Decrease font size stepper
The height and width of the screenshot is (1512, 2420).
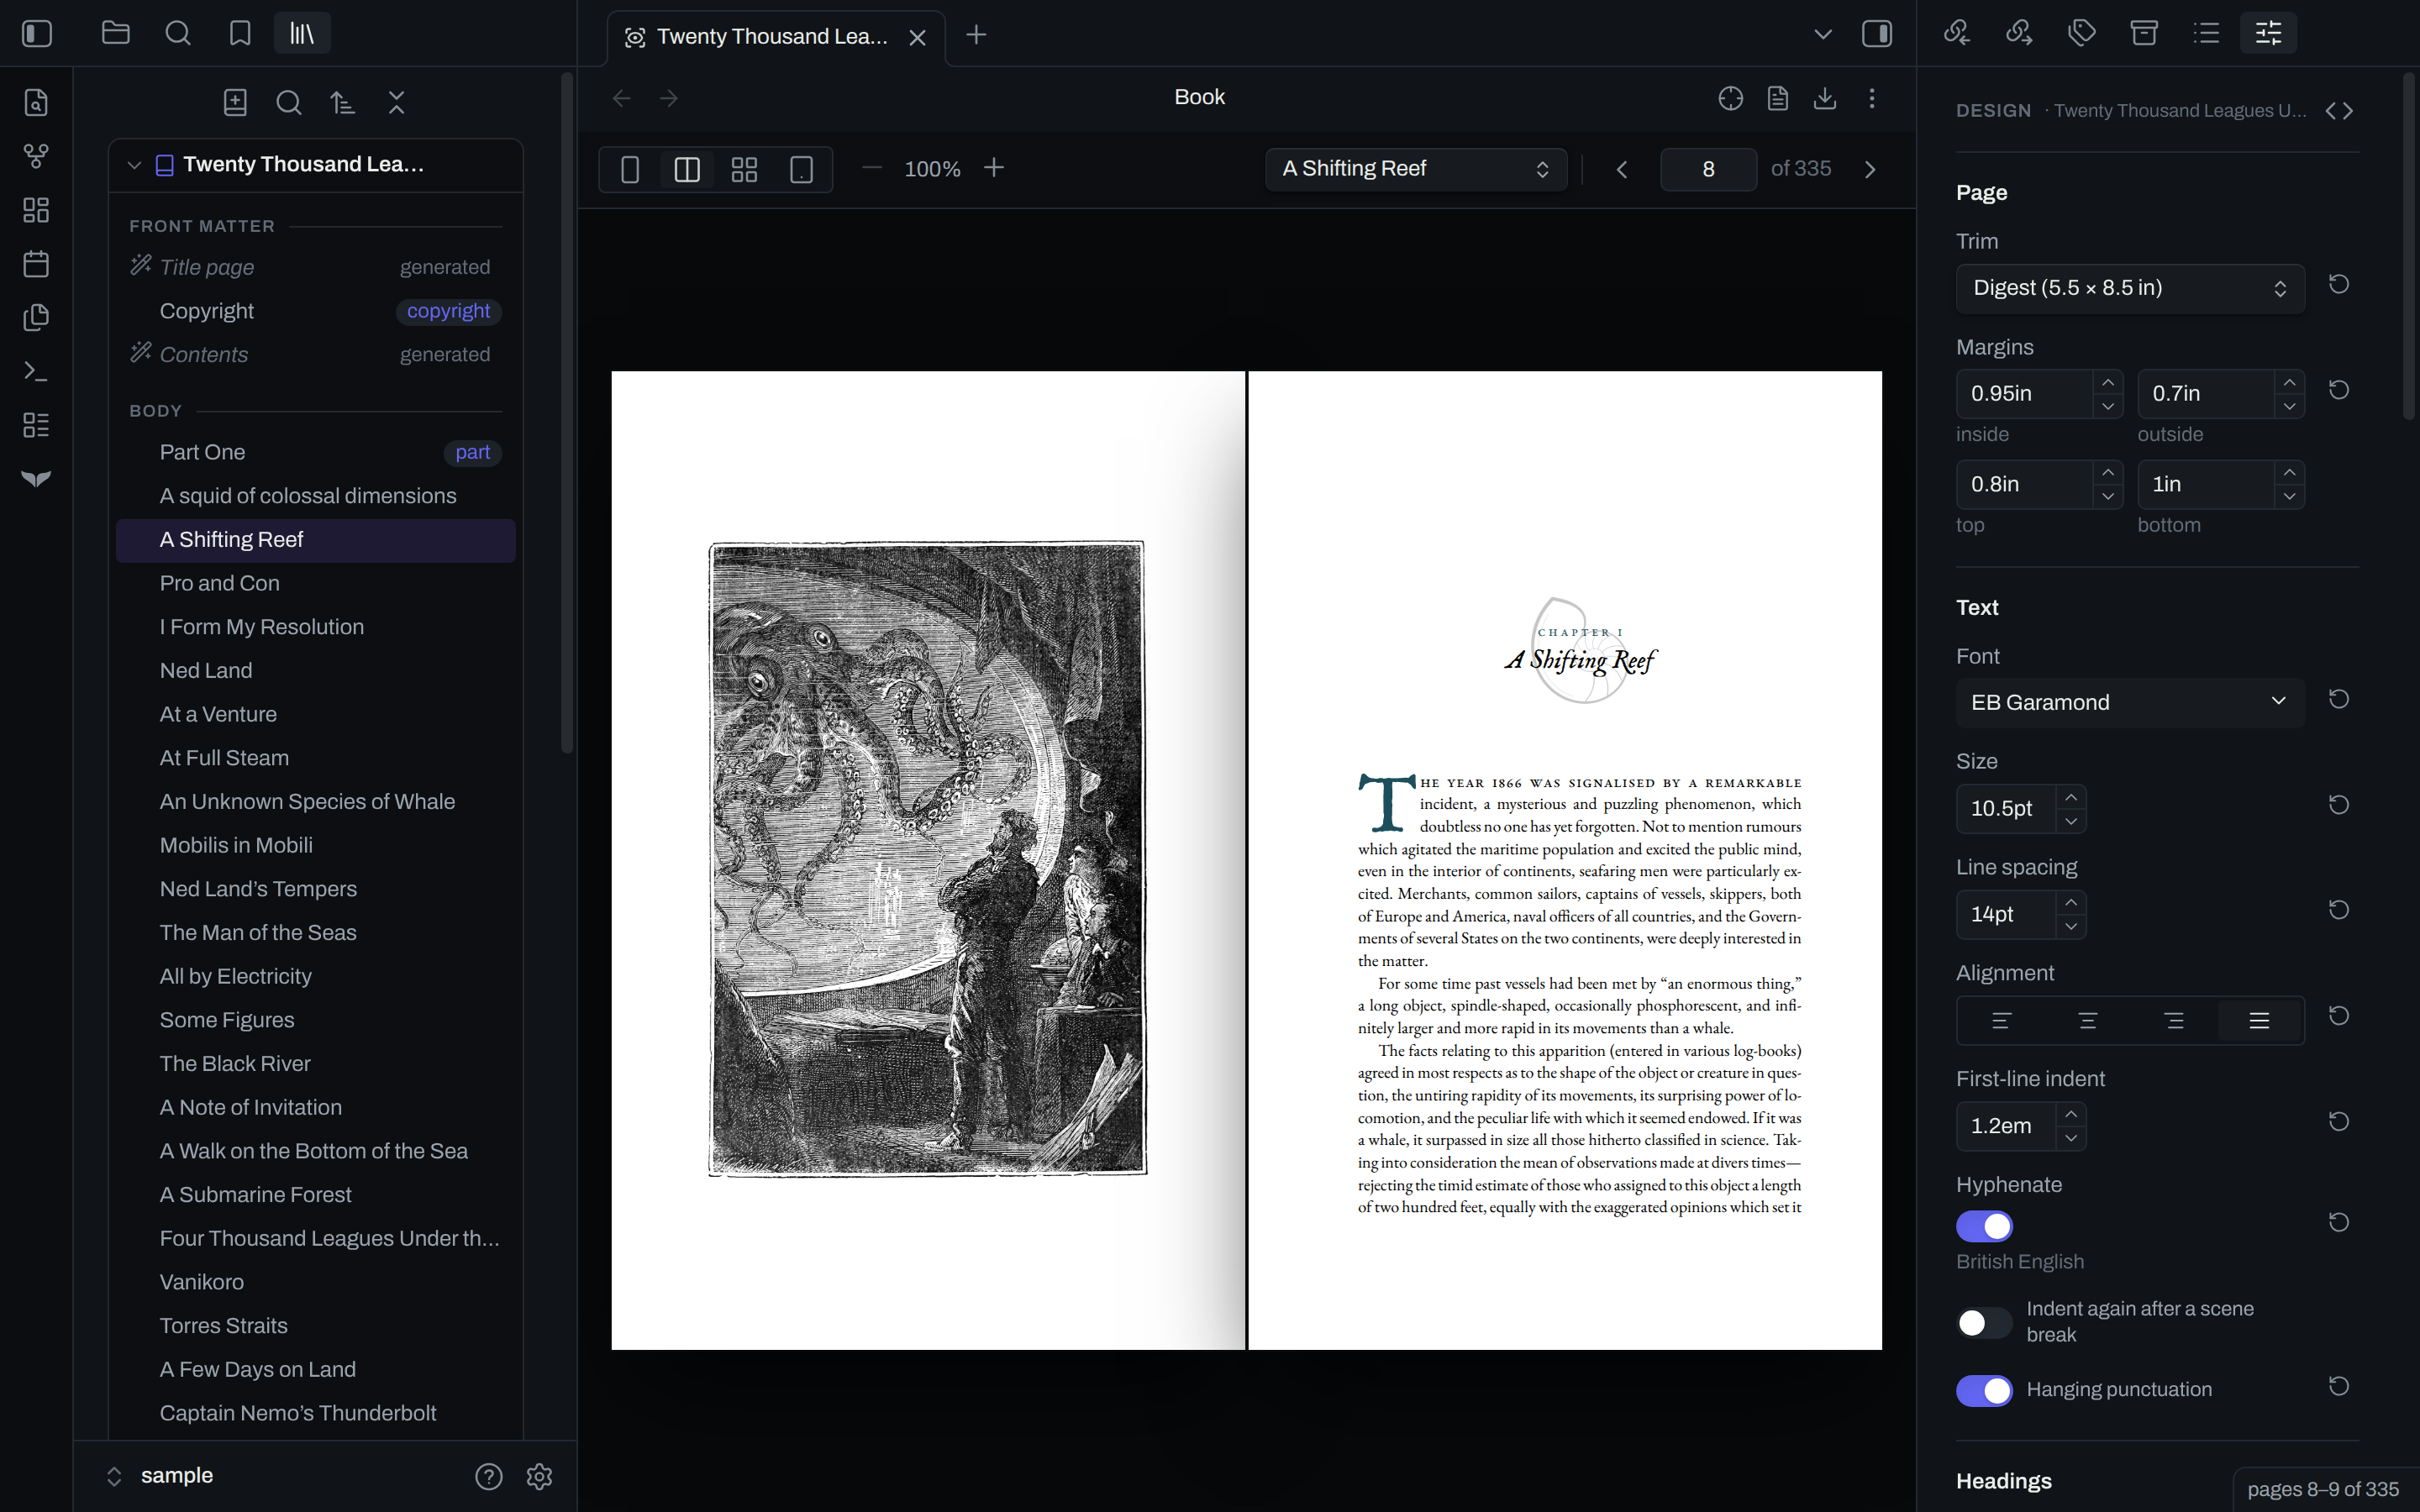tap(2071, 821)
